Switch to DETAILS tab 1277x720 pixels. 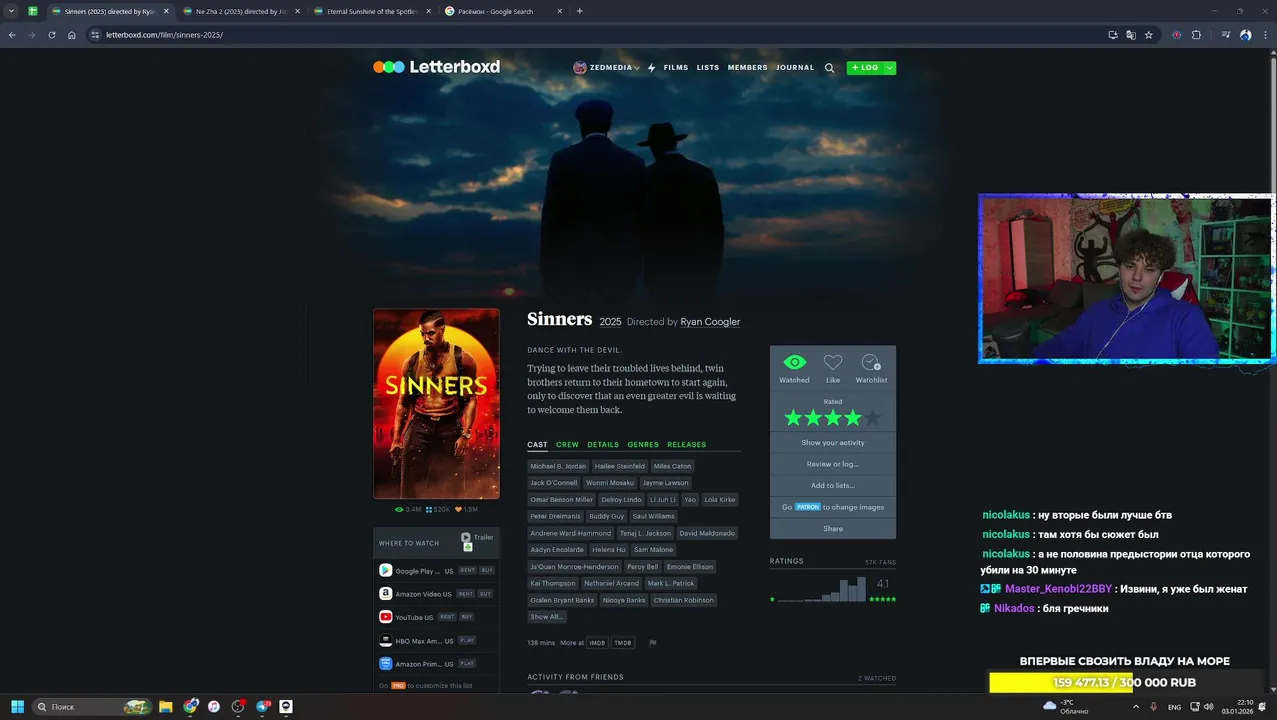point(603,445)
